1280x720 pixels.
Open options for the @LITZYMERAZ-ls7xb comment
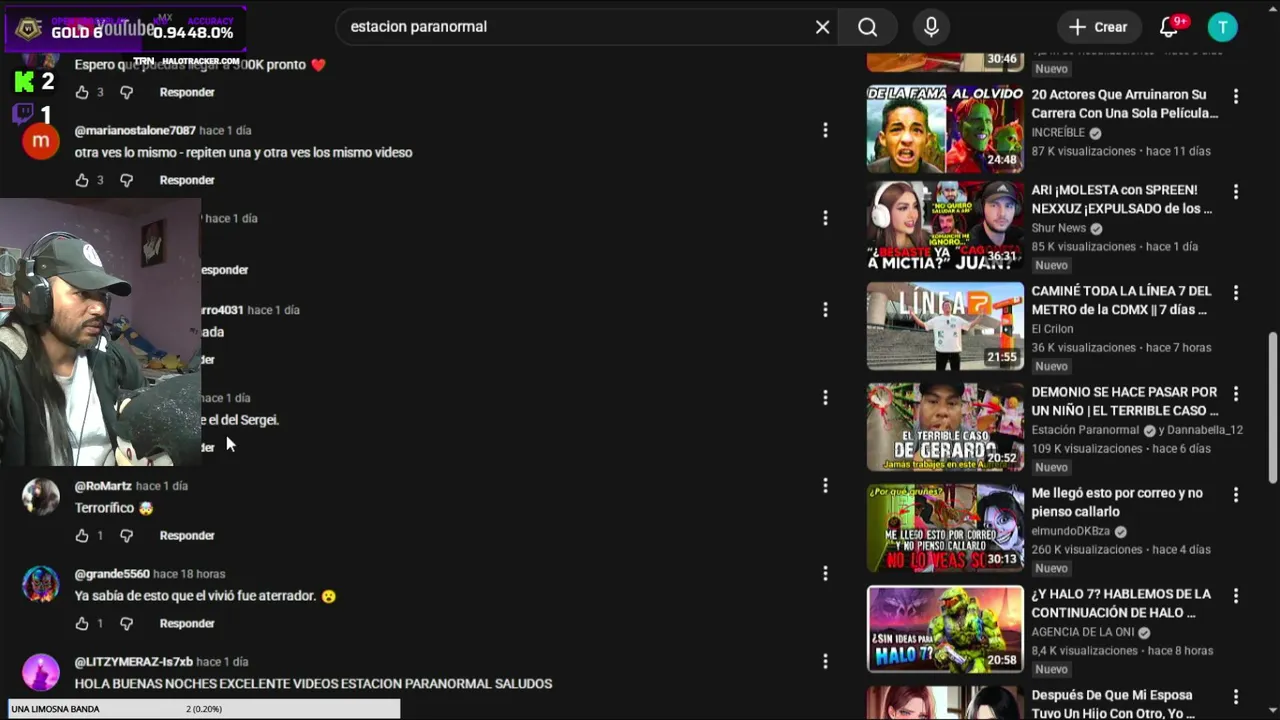click(825, 662)
